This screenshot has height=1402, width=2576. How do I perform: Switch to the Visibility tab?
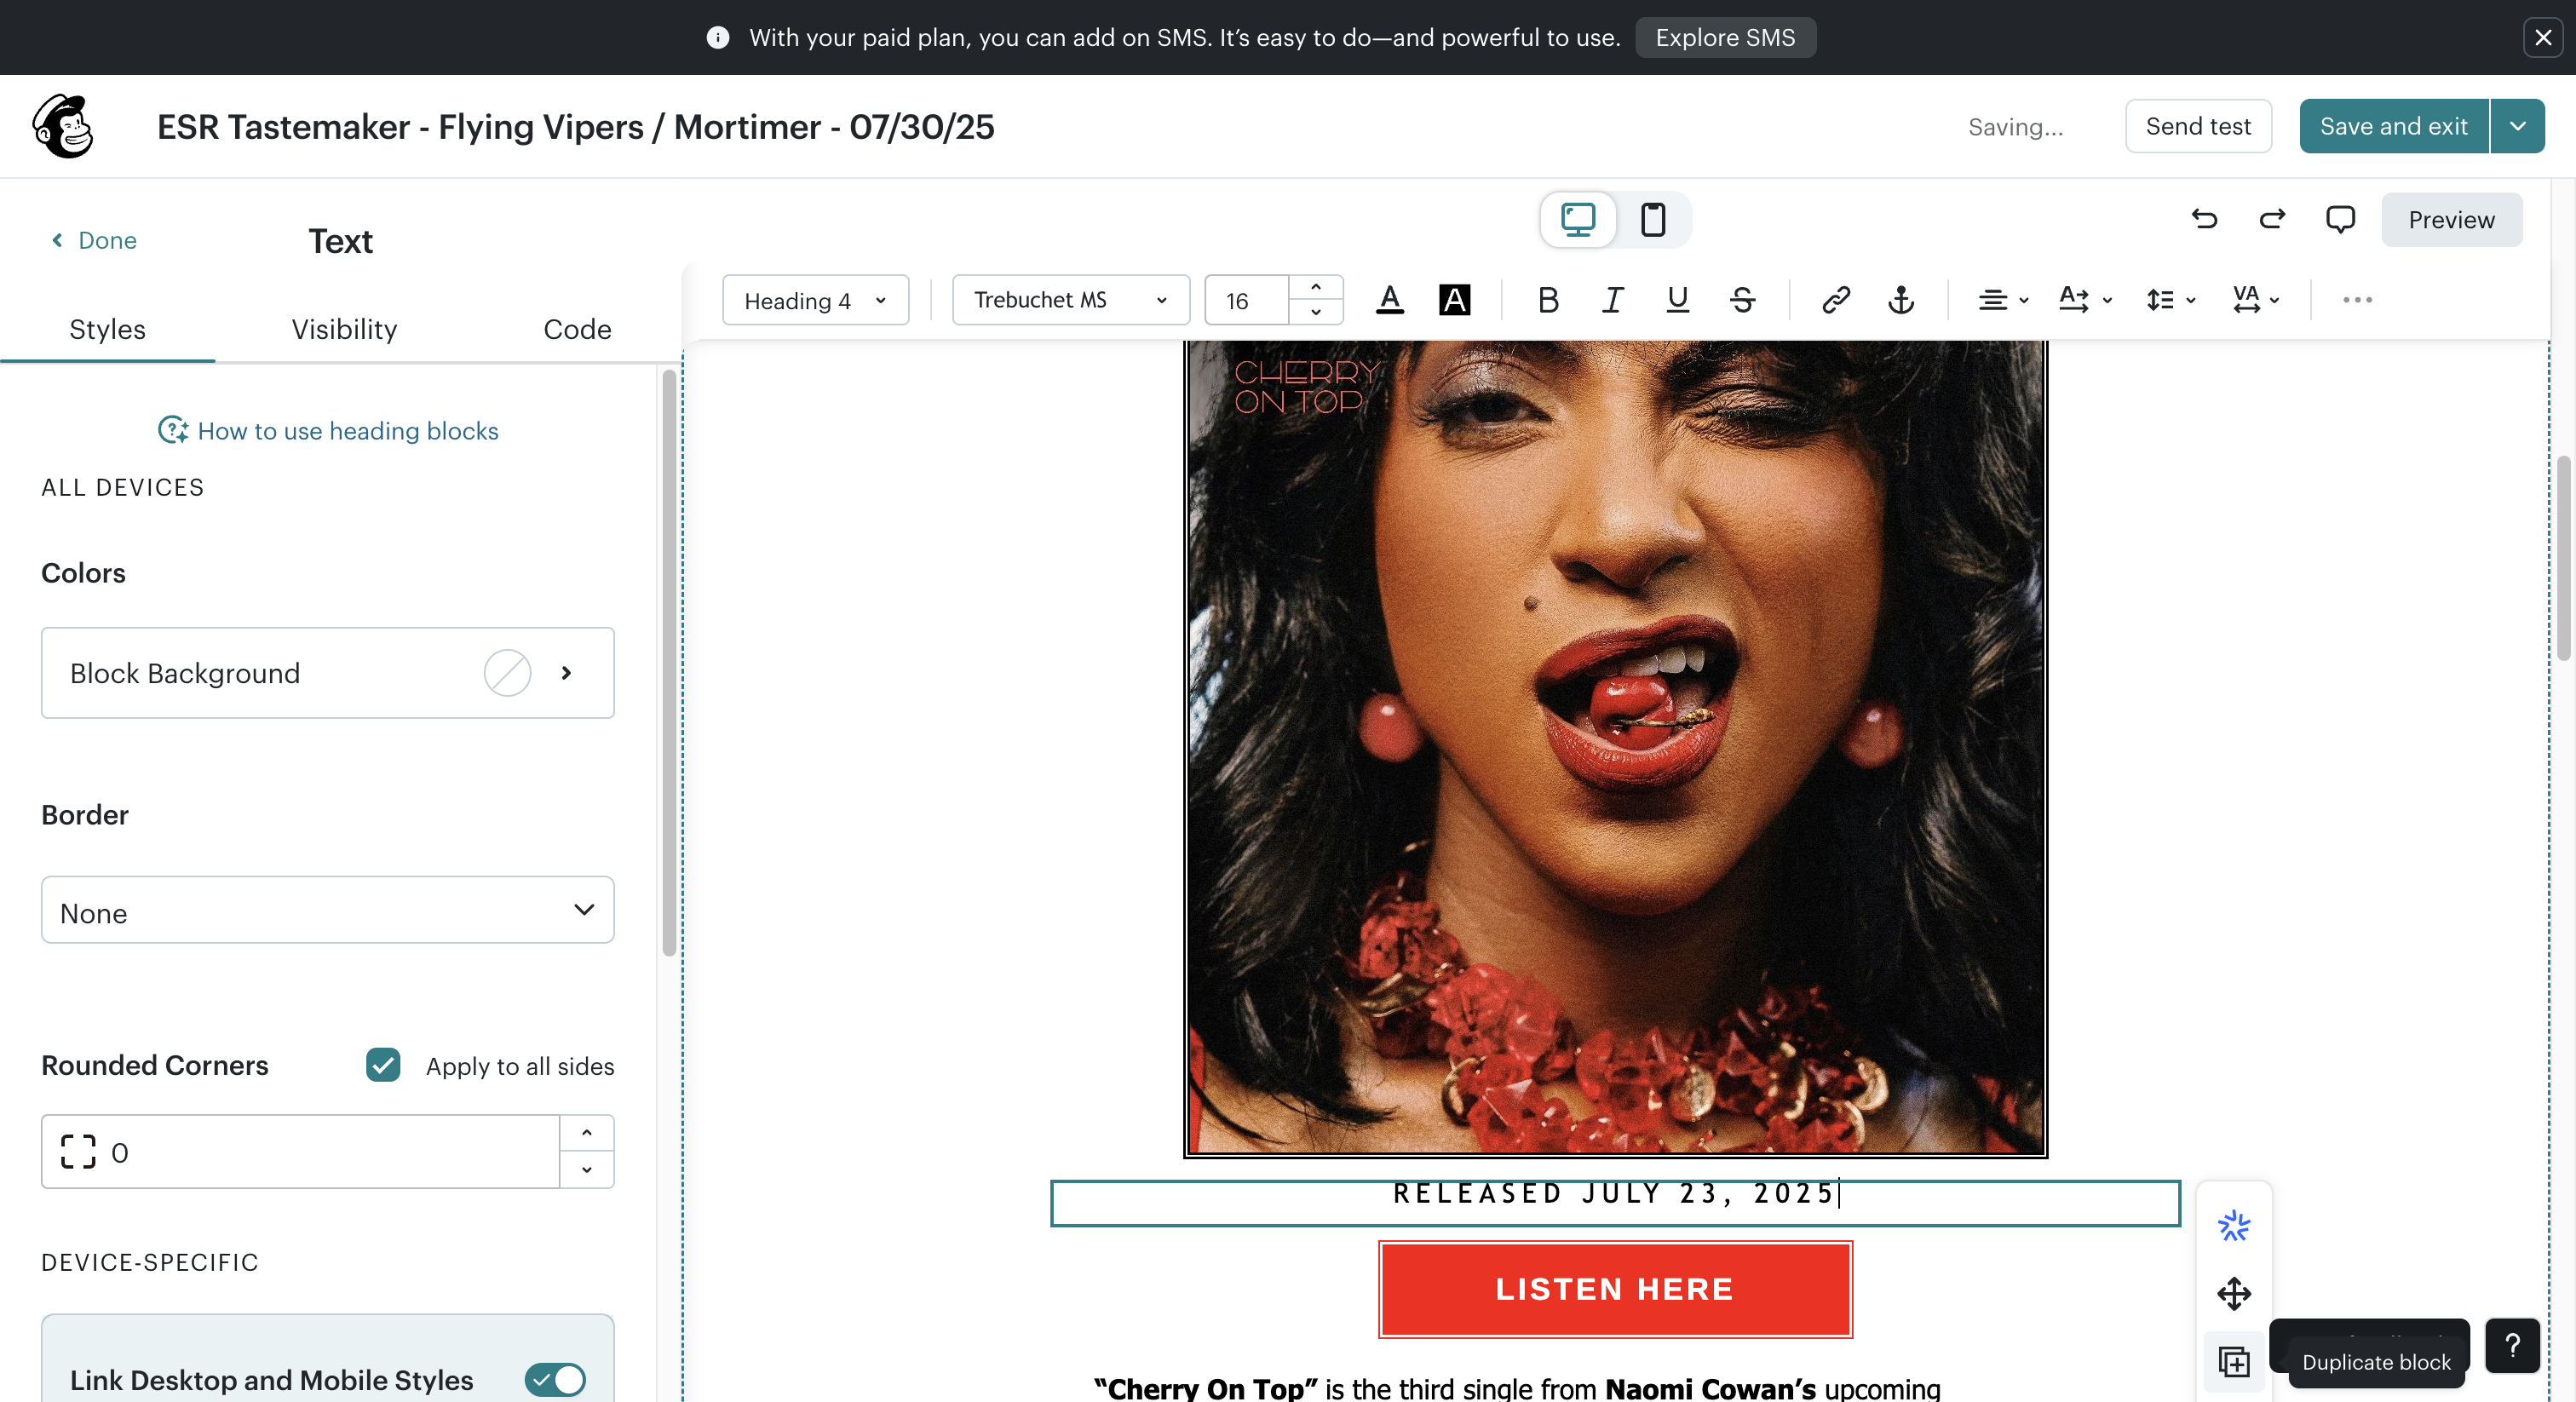(344, 330)
